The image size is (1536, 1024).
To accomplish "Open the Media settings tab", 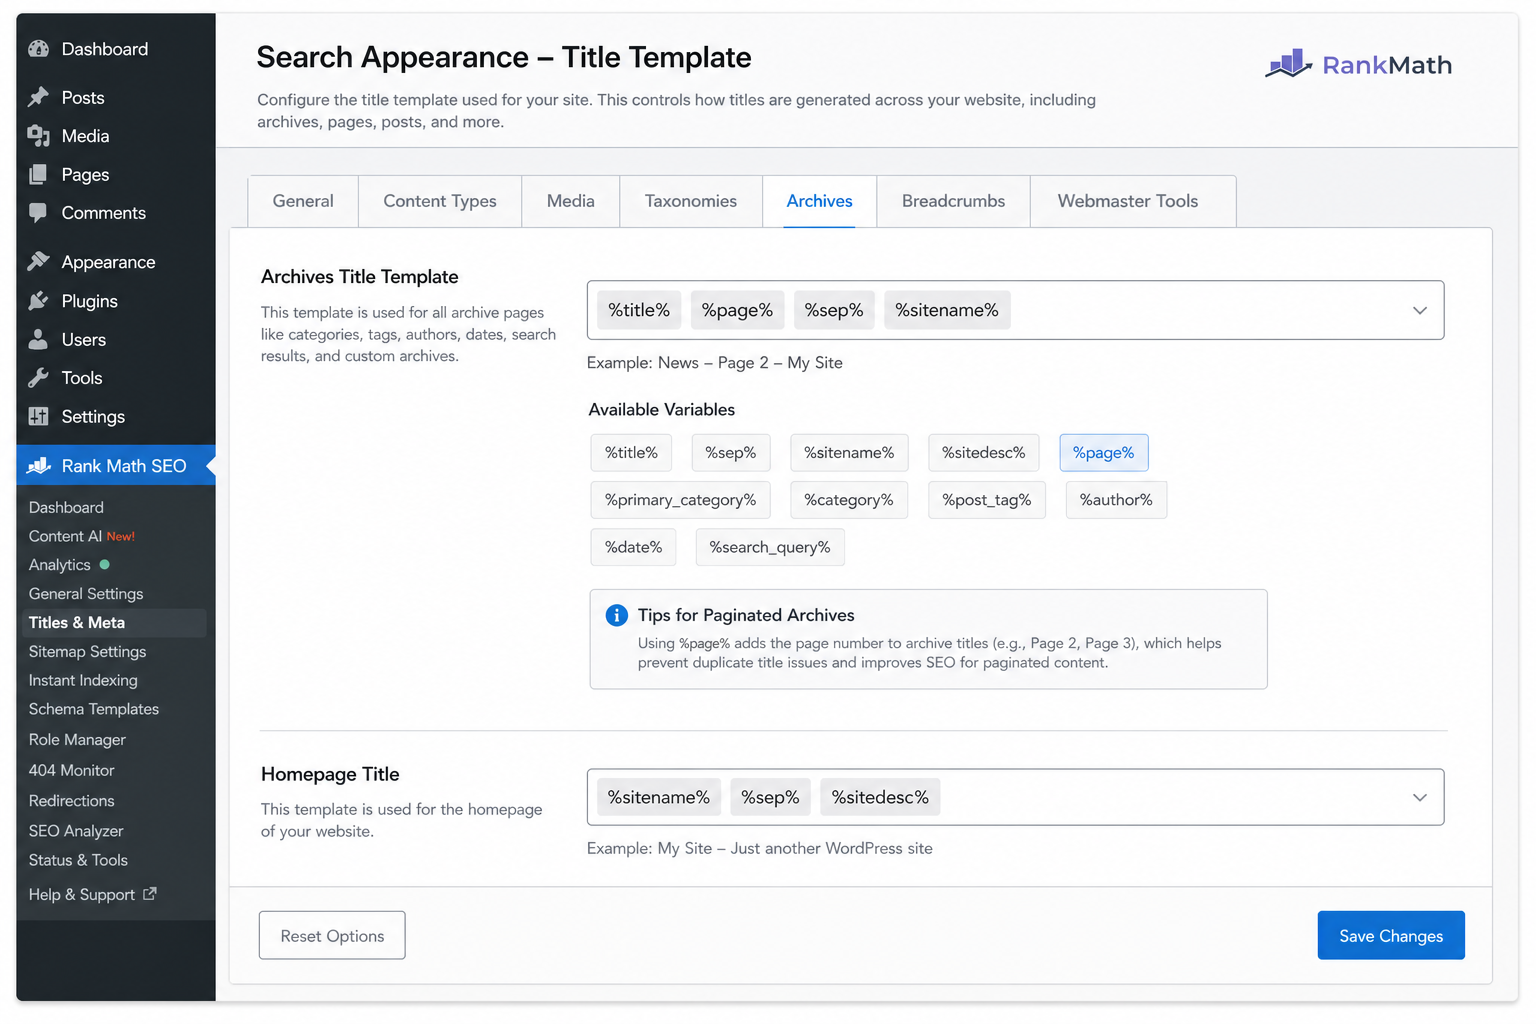I will tap(571, 201).
